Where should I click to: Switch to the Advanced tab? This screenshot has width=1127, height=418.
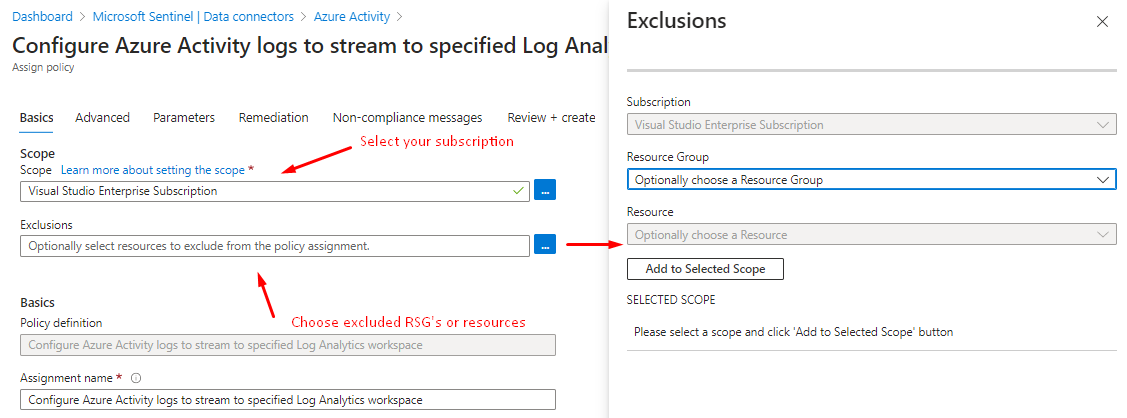[x=102, y=118]
